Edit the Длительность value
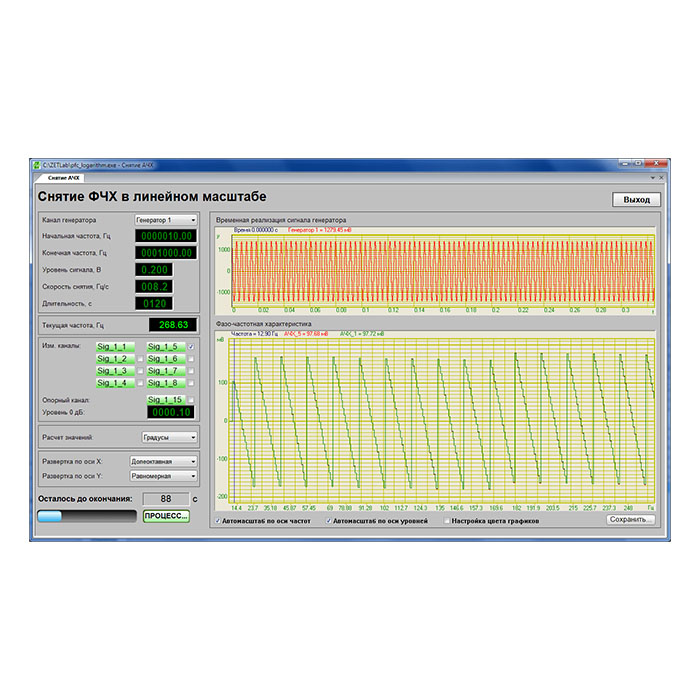Viewport: 700px width, 700px height. (154, 304)
